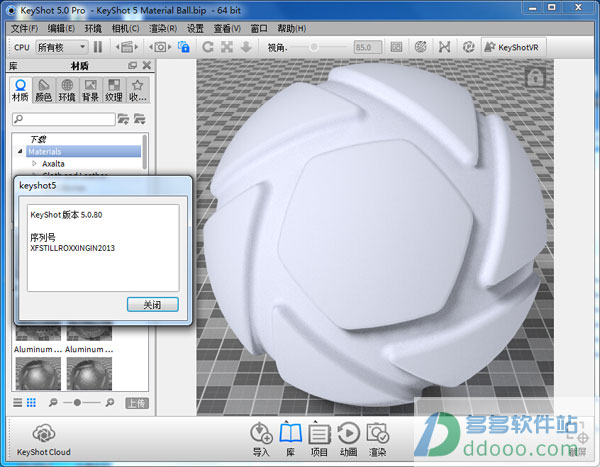This screenshot has width=600, height=467.
Task: Undock the library panel
Action: tap(132, 65)
